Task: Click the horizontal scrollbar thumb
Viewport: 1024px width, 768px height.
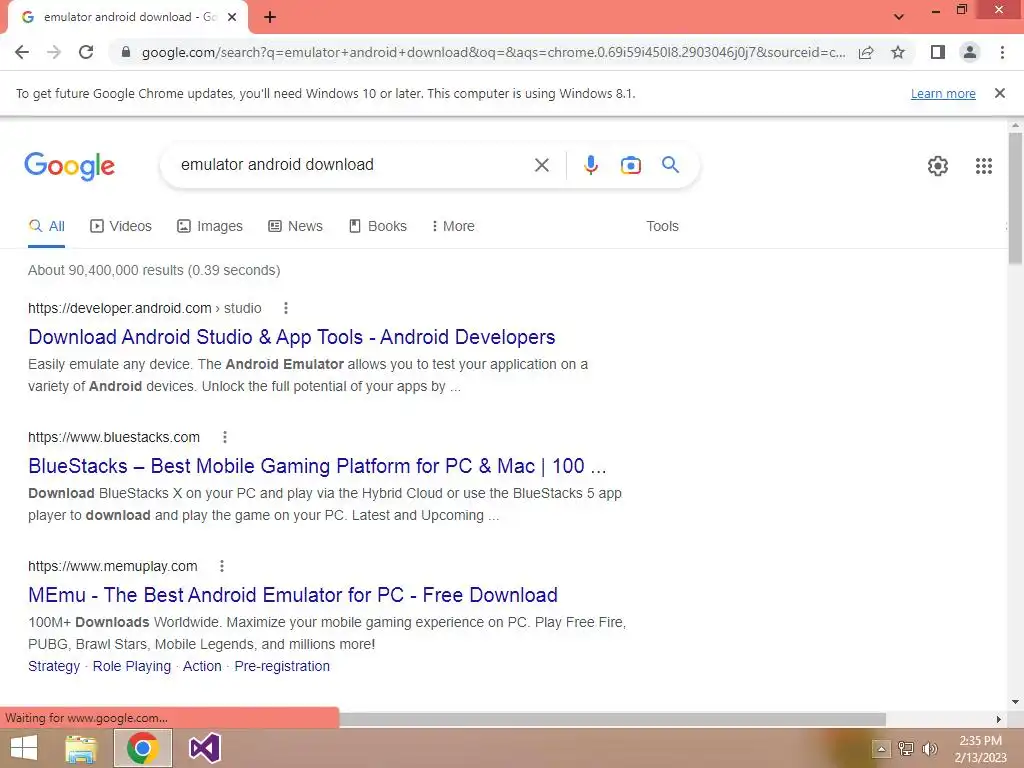Action: [x=613, y=719]
